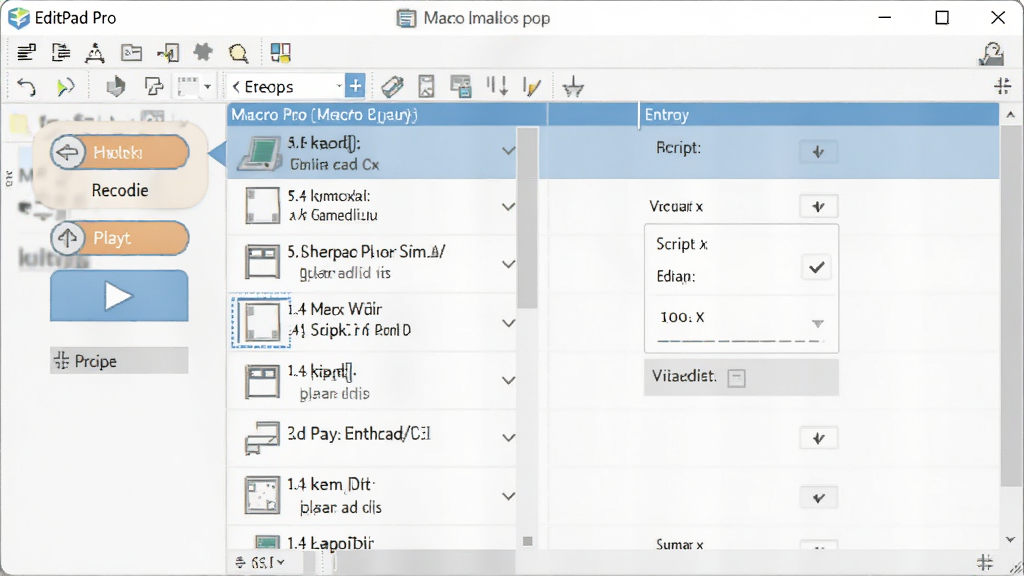
Task: Expand the Sherpac Phor Sim row chevron
Action: (508, 264)
